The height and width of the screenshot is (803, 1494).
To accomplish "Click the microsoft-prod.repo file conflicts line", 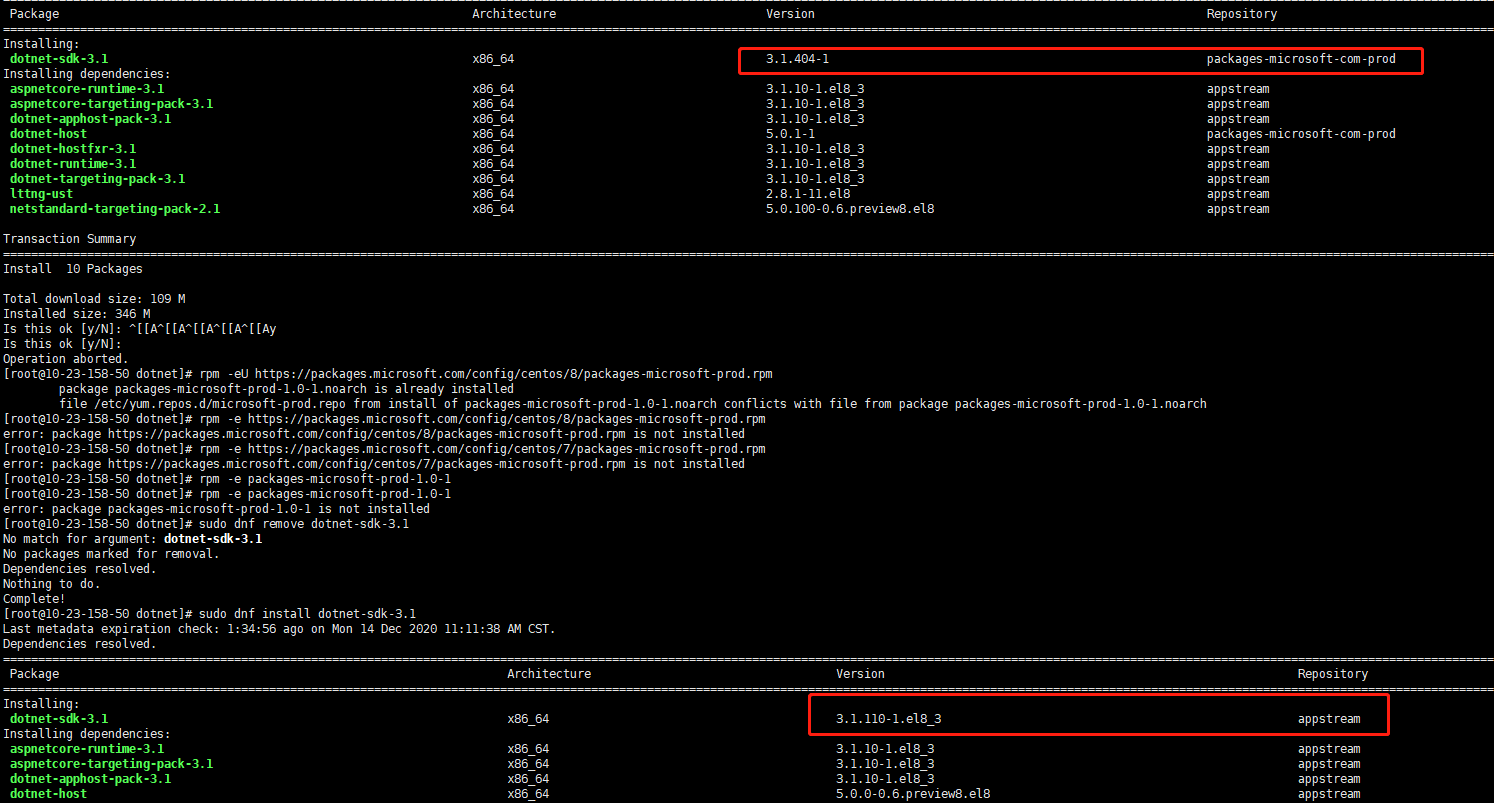I will coord(633,404).
